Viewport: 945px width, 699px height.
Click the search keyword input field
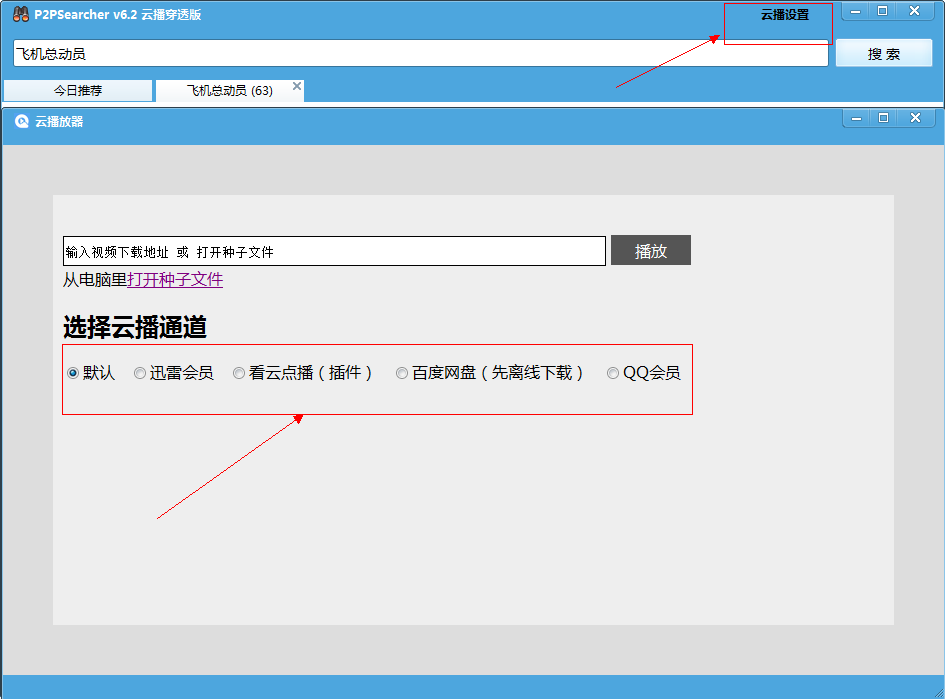coord(420,53)
